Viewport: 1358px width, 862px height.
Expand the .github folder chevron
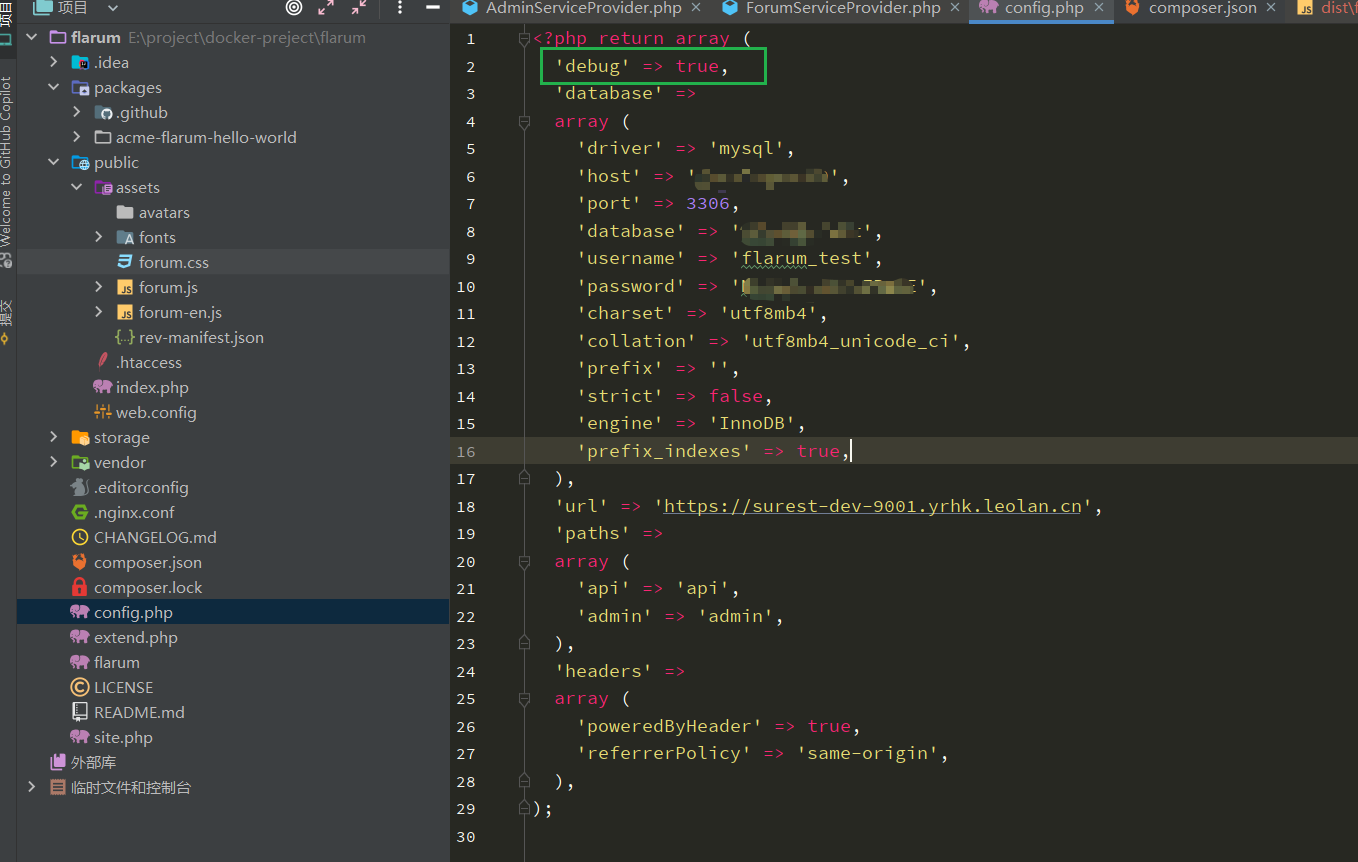[x=77, y=112]
